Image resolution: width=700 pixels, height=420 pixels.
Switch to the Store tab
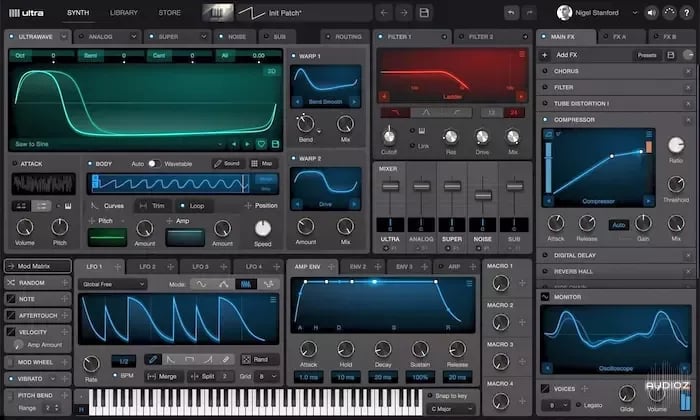click(x=170, y=13)
